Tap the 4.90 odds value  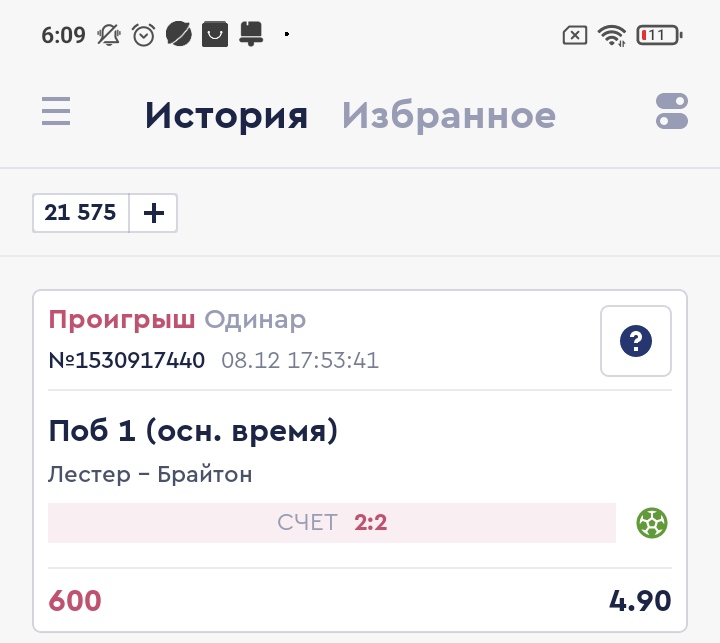pyautogui.click(x=640, y=601)
